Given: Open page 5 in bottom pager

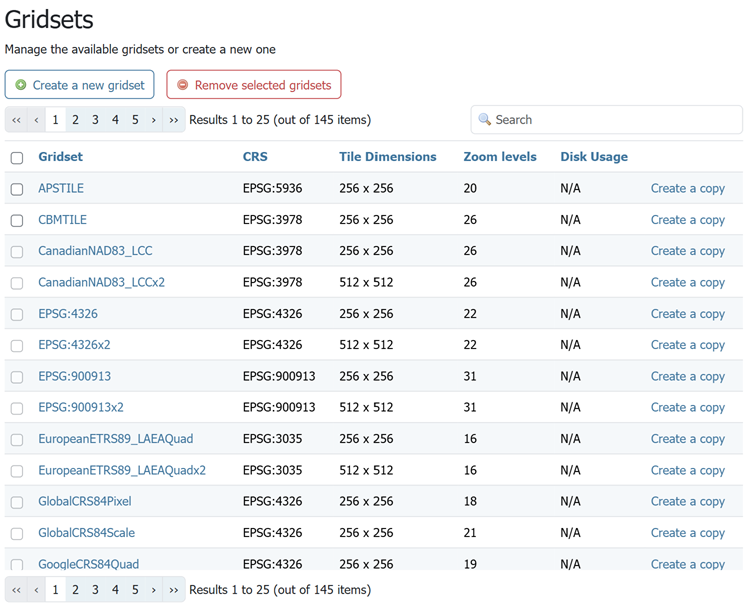Looking at the screenshot, I should tap(135, 590).
